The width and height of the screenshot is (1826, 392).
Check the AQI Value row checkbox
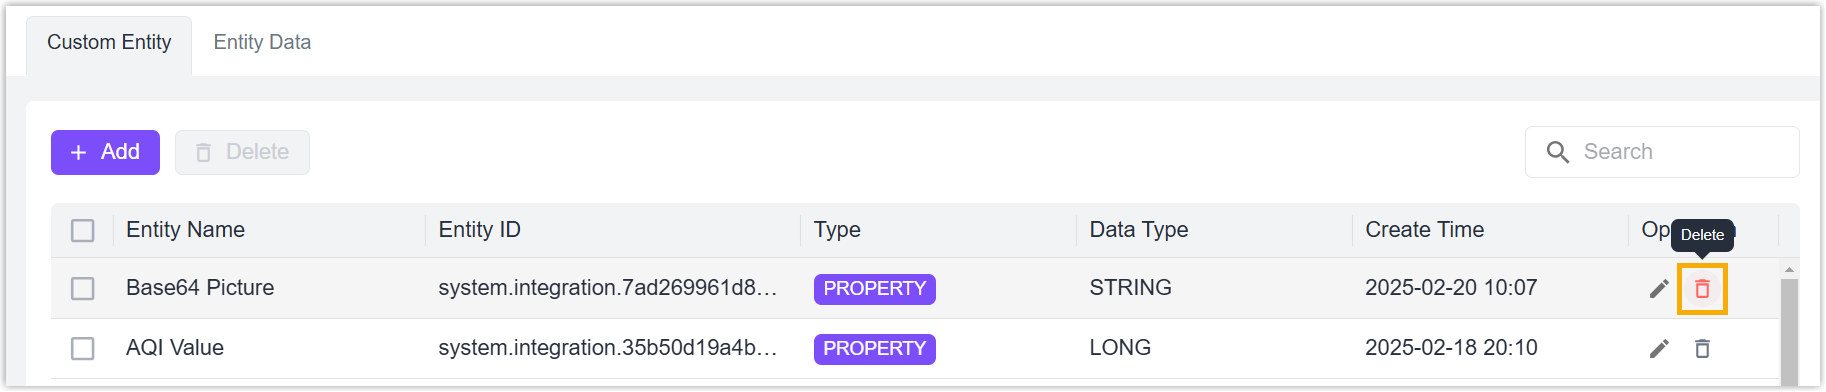click(83, 349)
